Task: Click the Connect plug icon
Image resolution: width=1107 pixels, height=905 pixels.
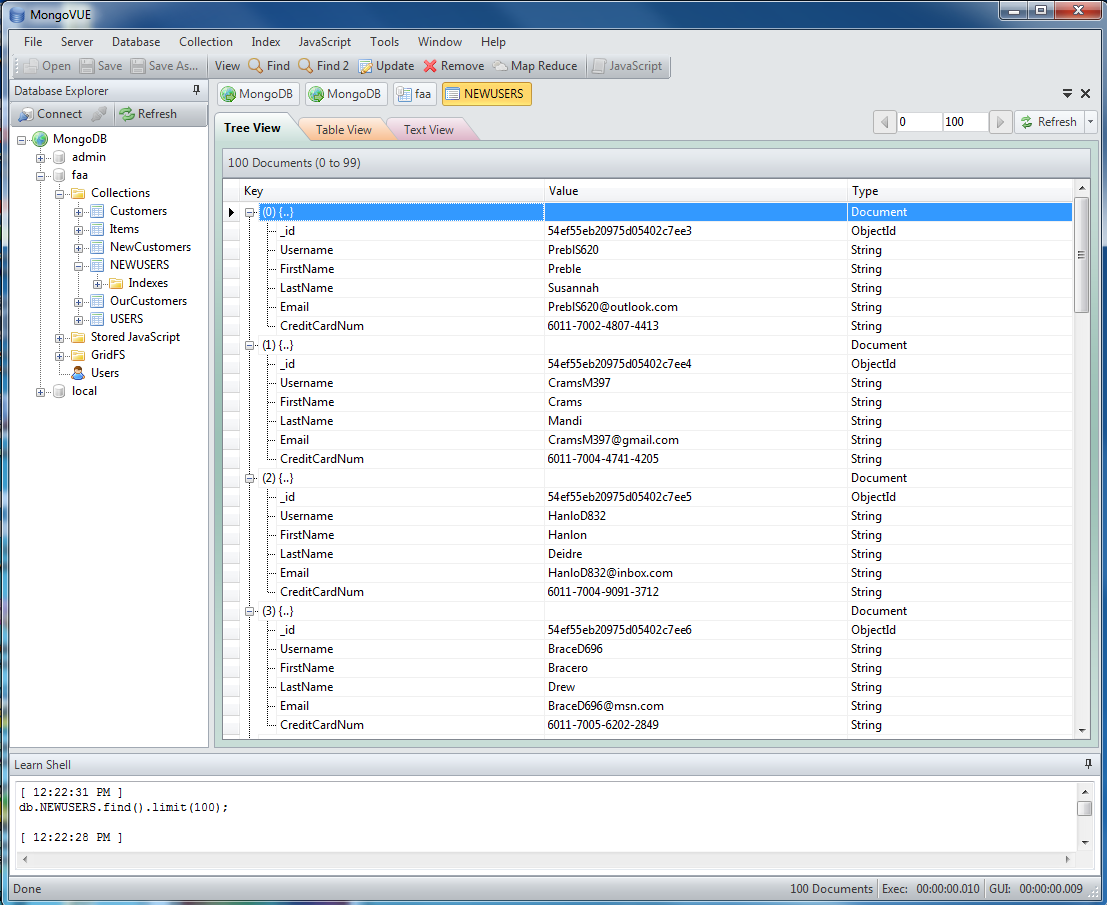Action: (26, 114)
